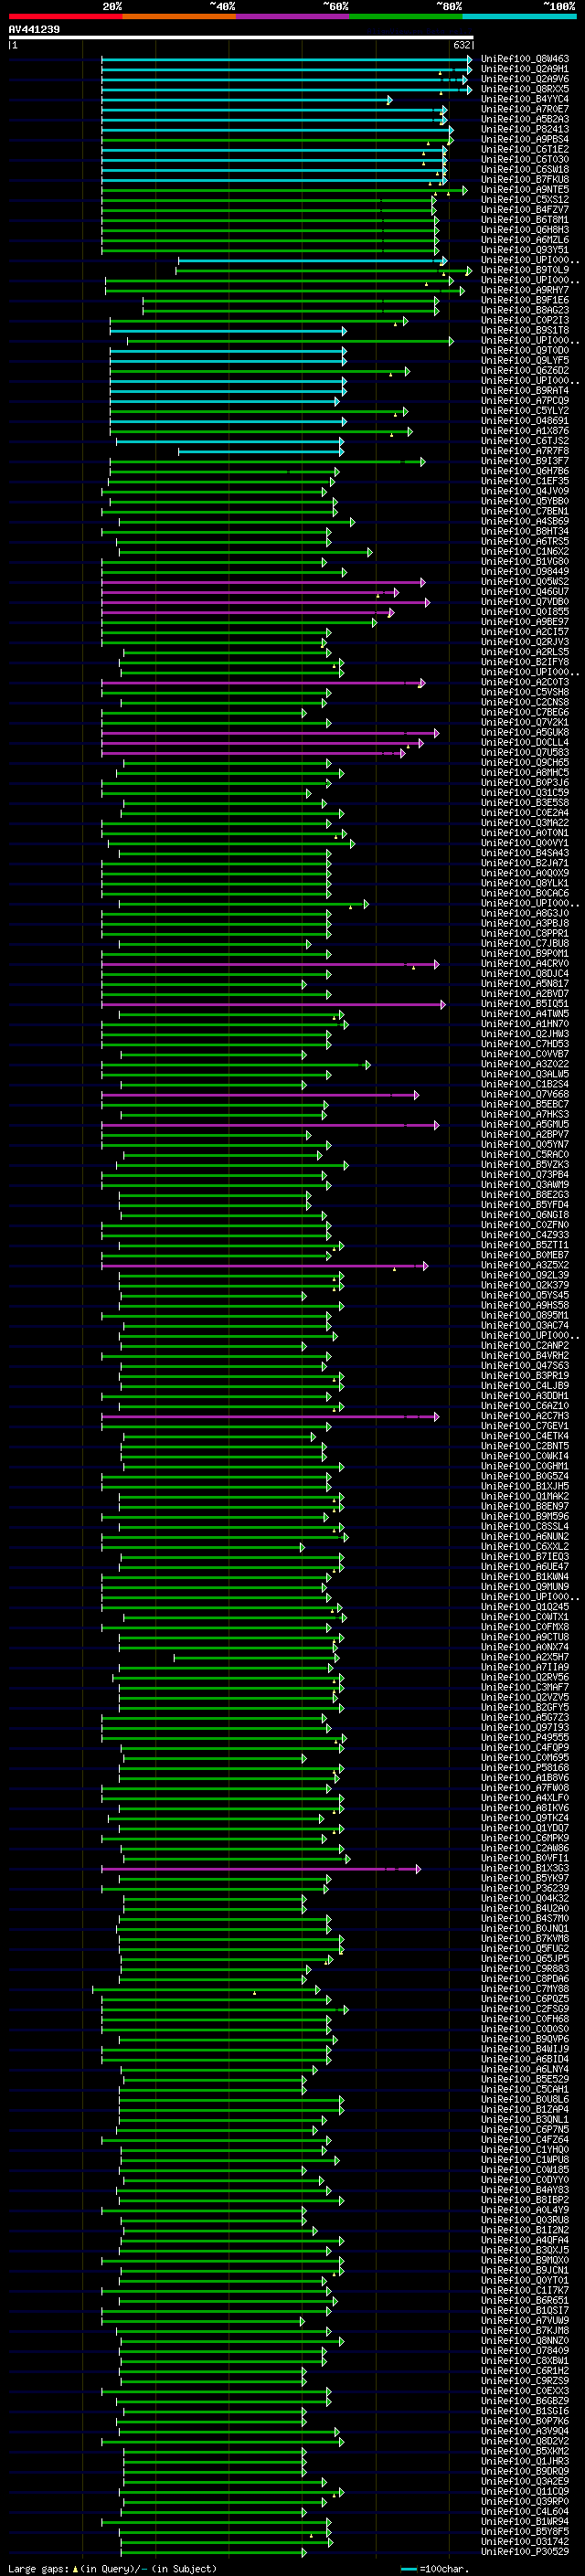The image size is (585, 2576).
Task: Click the white query sequence ruler bar
Action: tap(241, 38)
